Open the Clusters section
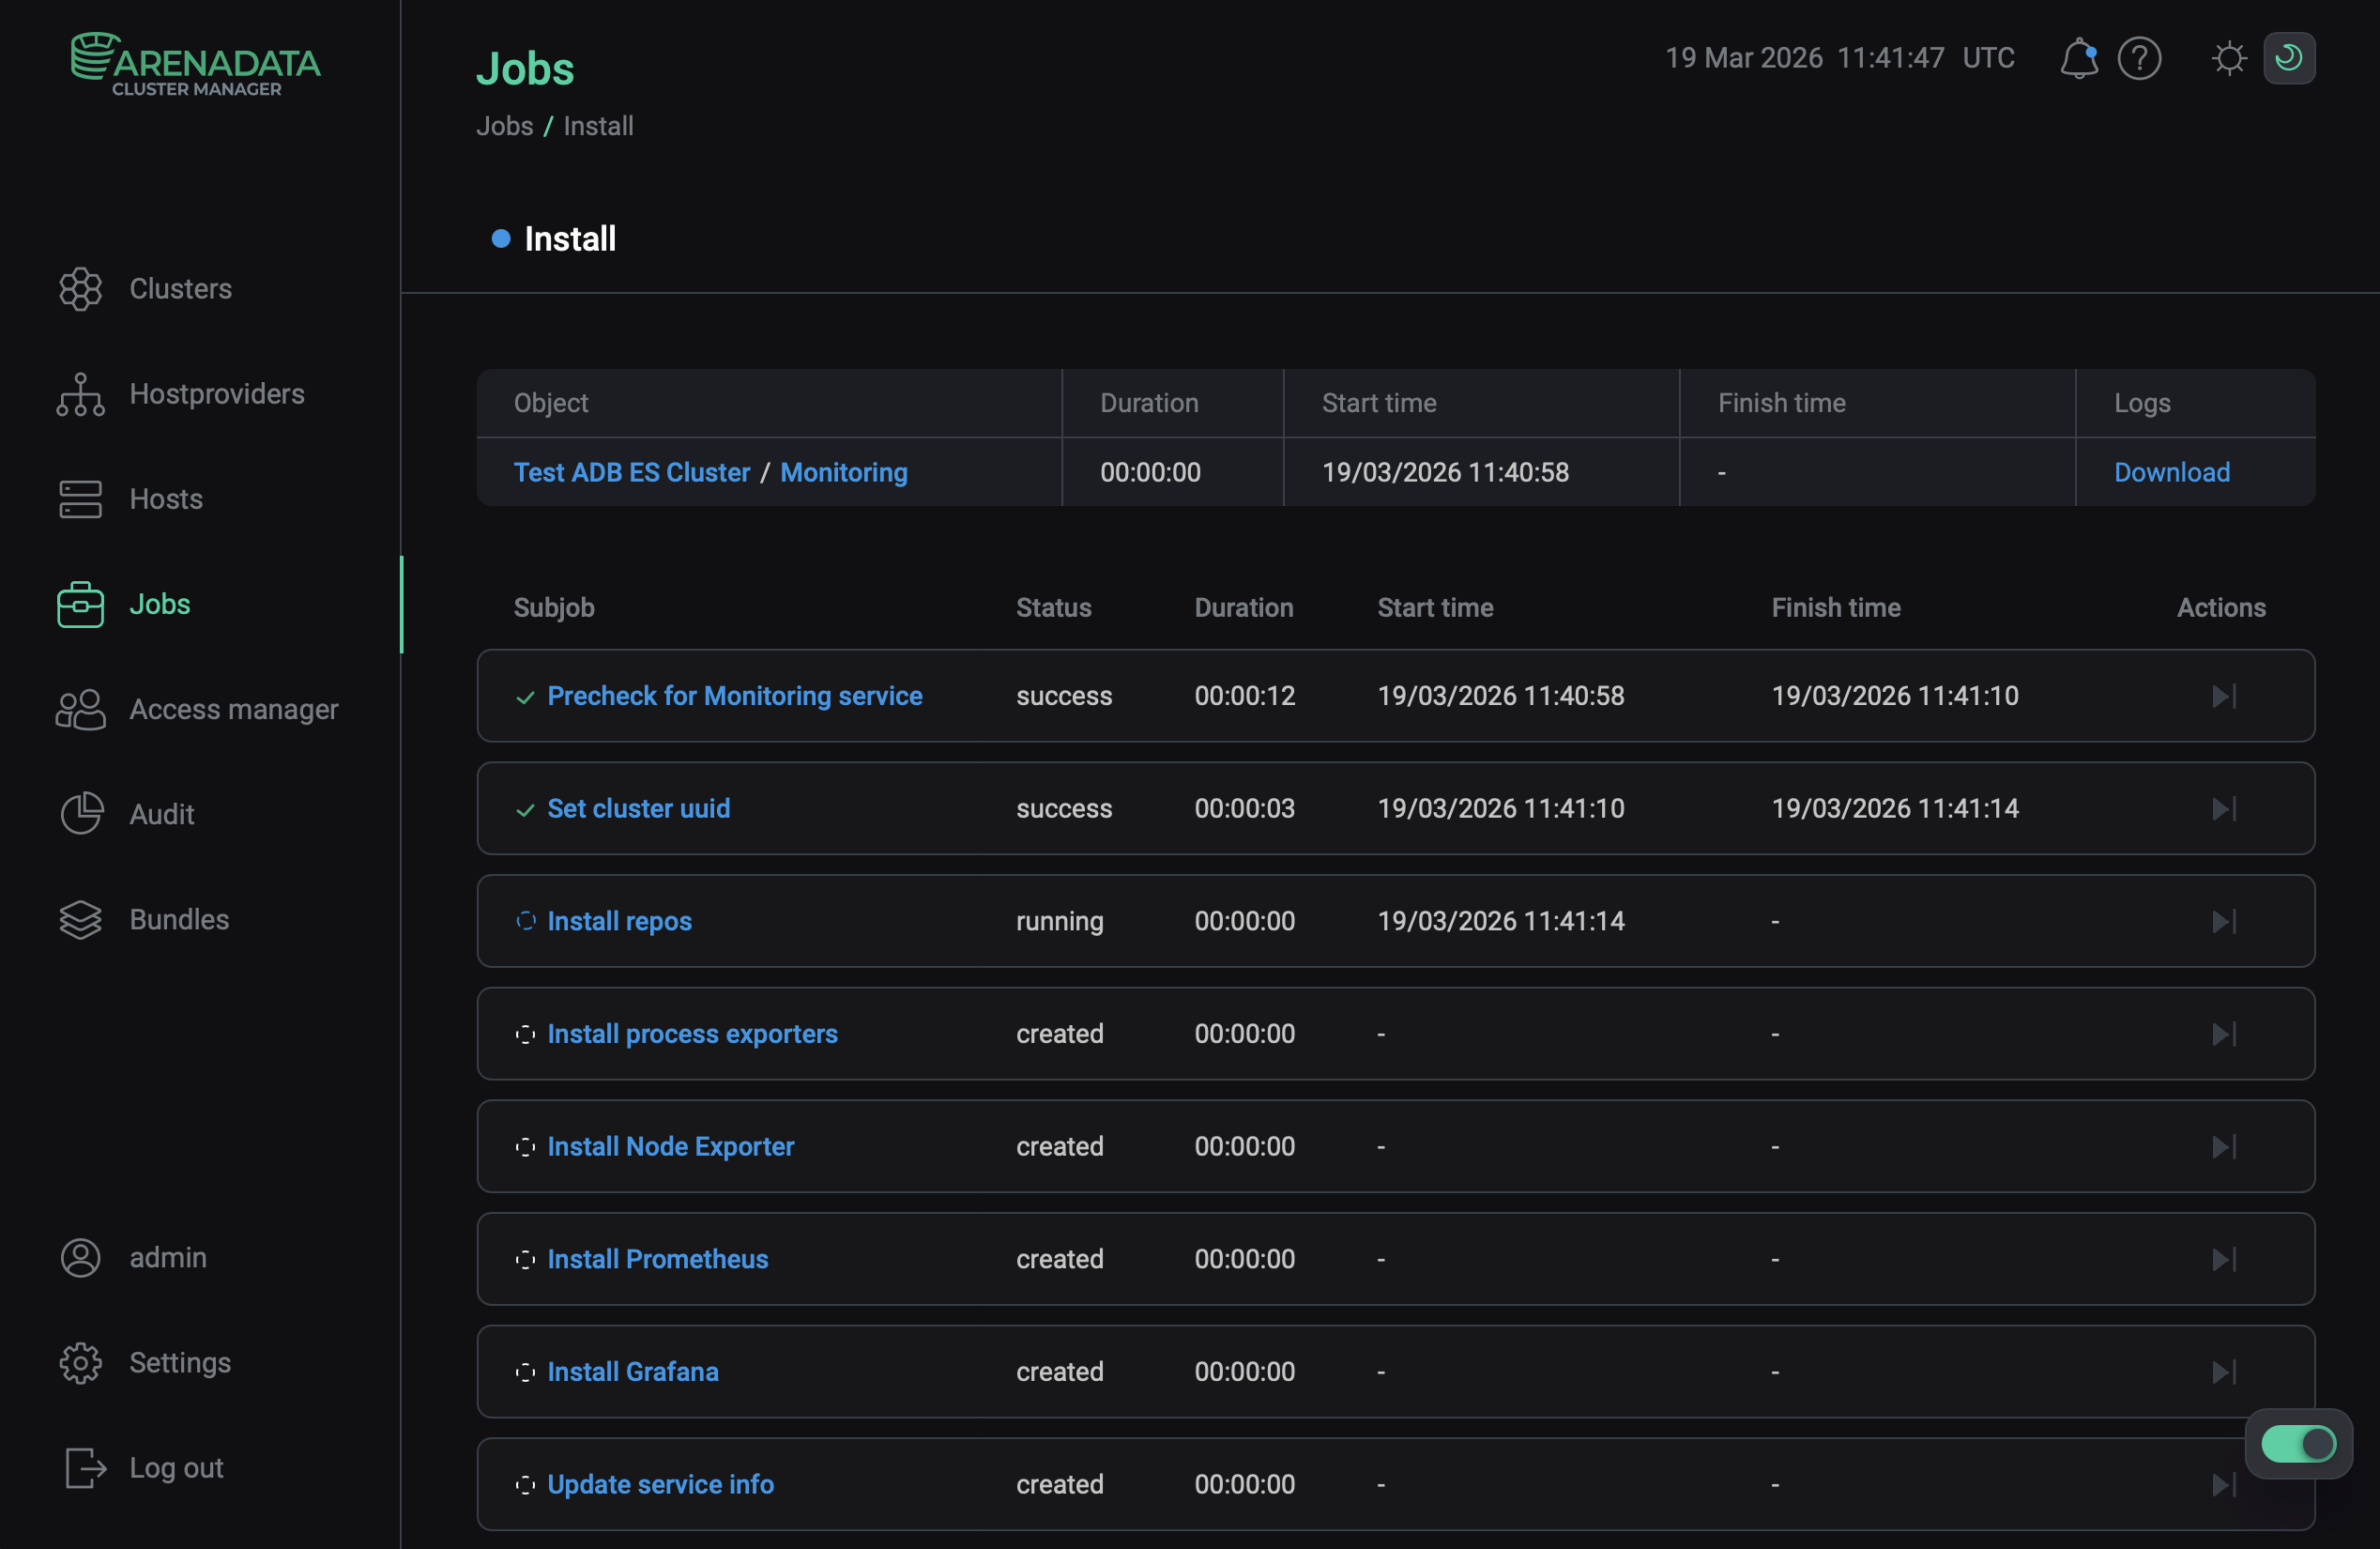 [x=180, y=288]
